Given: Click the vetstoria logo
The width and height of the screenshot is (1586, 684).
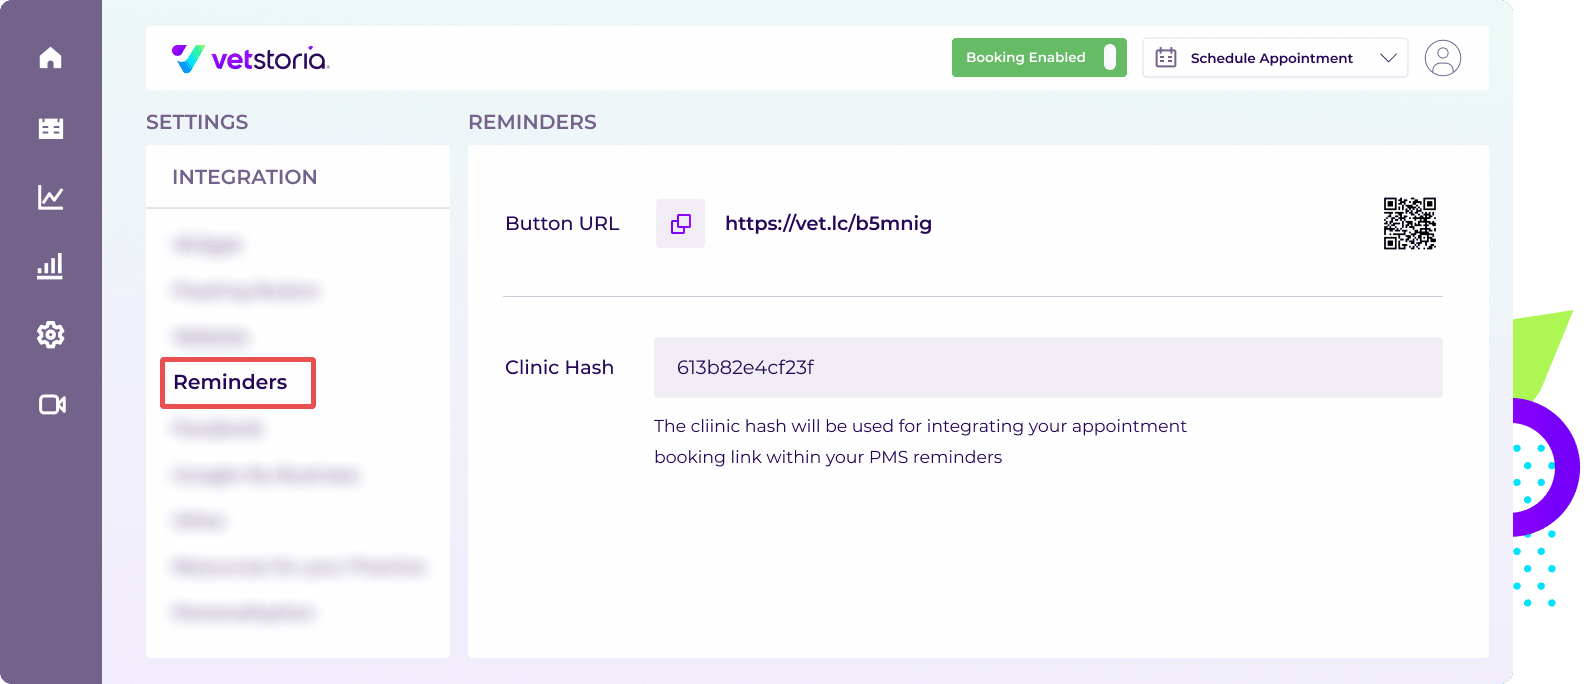Looking at the screenshot, I should 250,59.
